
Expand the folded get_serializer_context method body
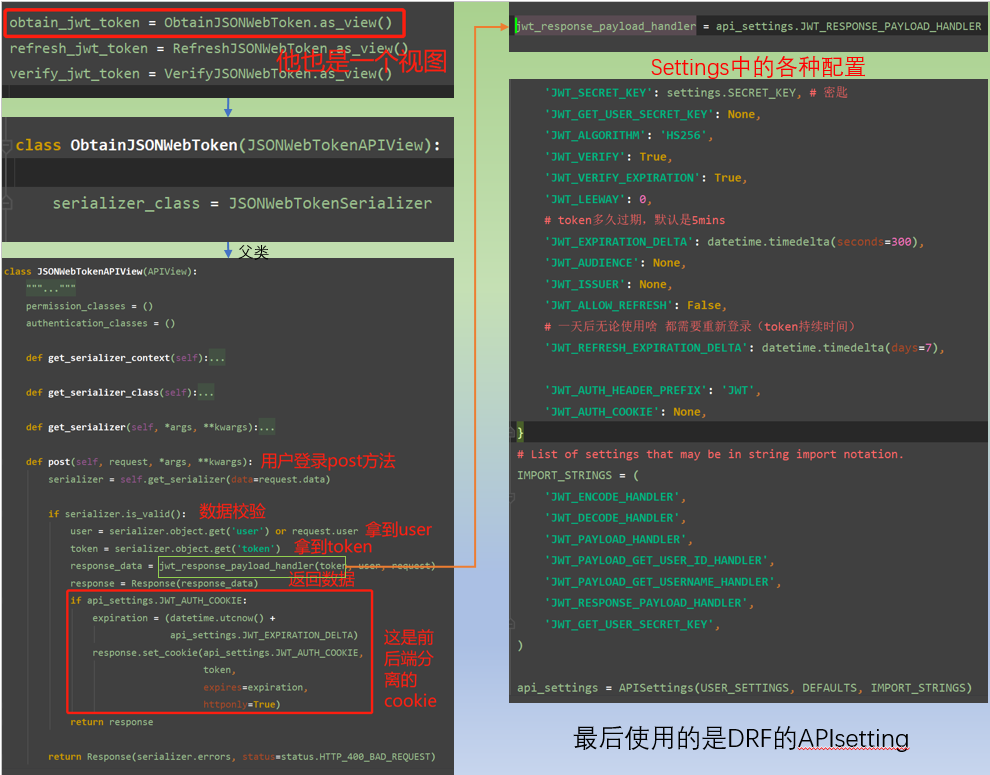pyautogui.click(x=217, y=358)
